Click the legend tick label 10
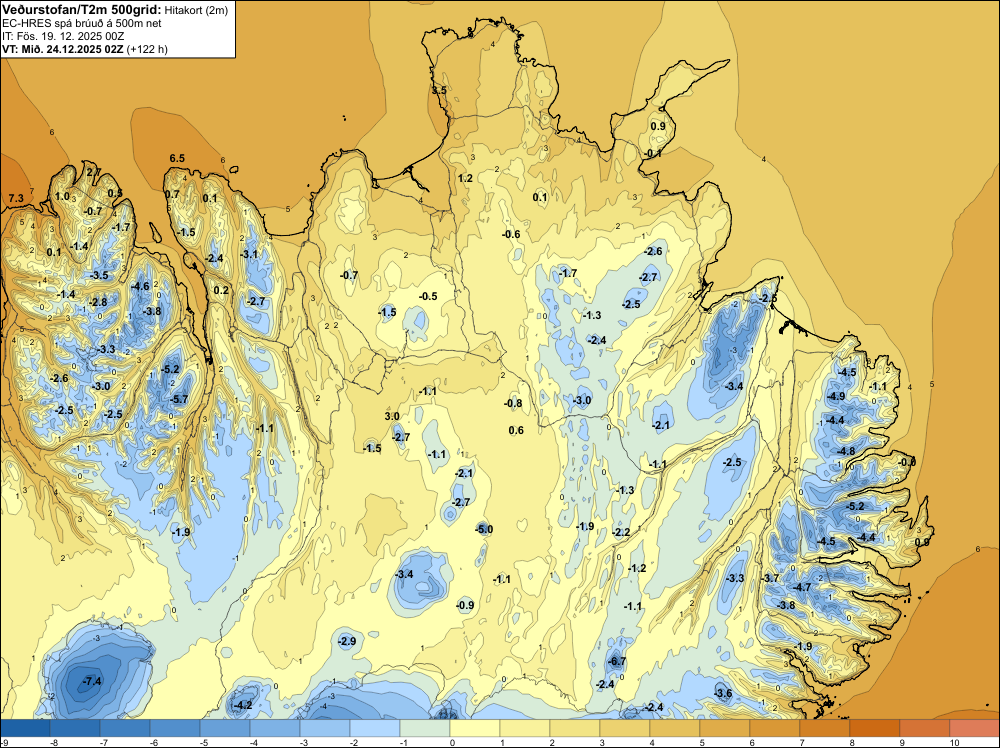1000x748 pixels. (954, 742)
